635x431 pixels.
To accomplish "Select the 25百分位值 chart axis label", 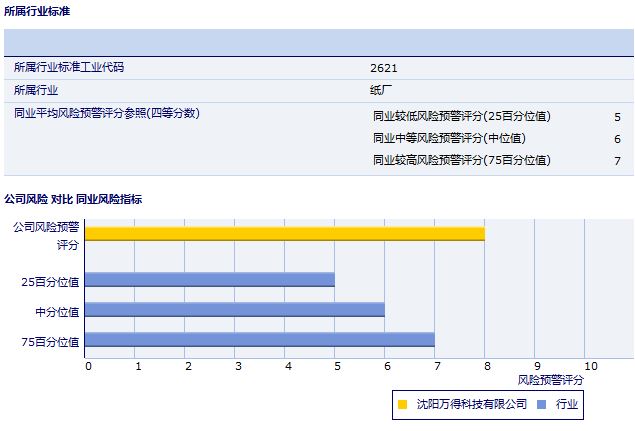I will [x=50, y=282].
